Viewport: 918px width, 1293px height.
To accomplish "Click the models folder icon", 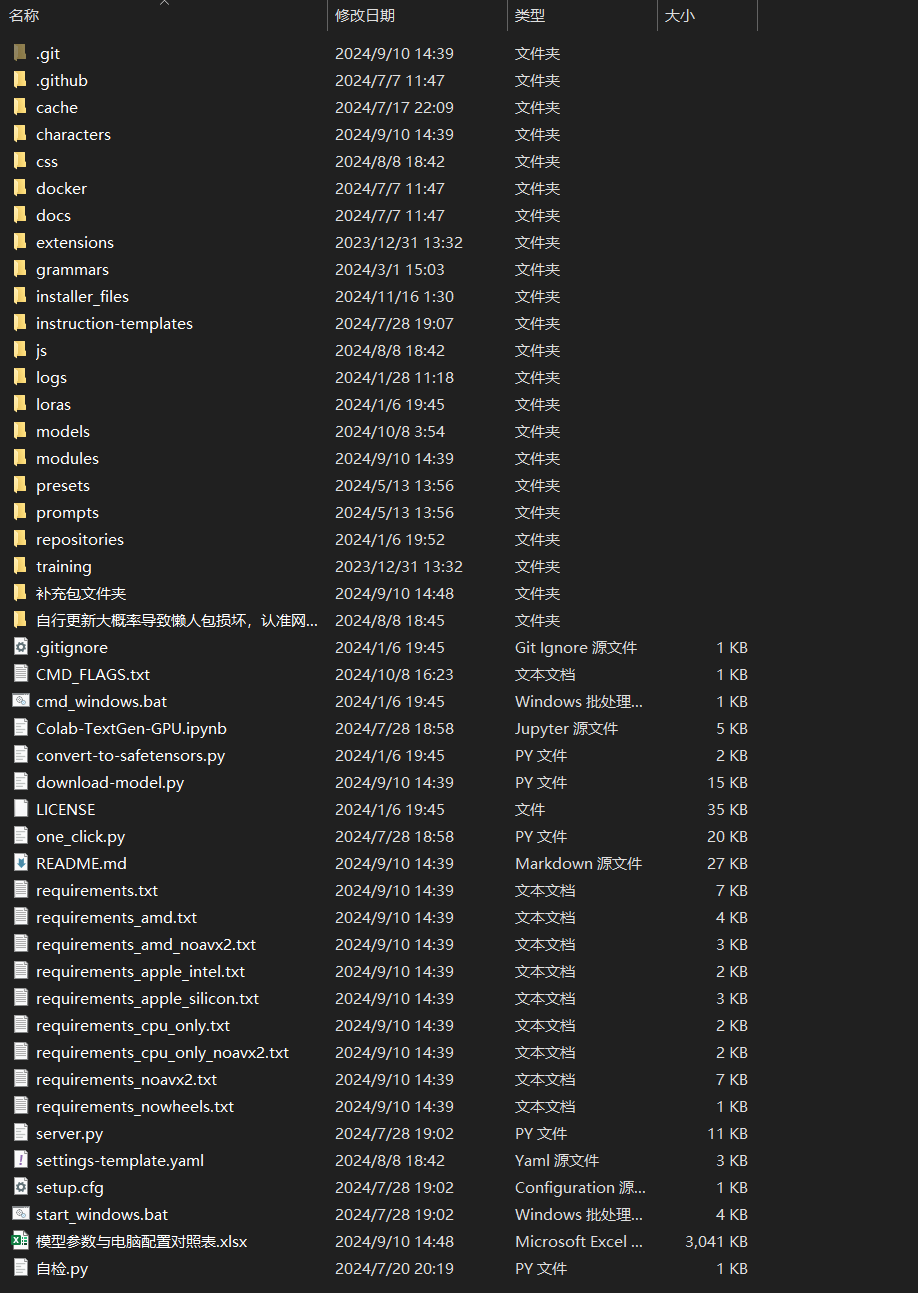I will [20, 431].
